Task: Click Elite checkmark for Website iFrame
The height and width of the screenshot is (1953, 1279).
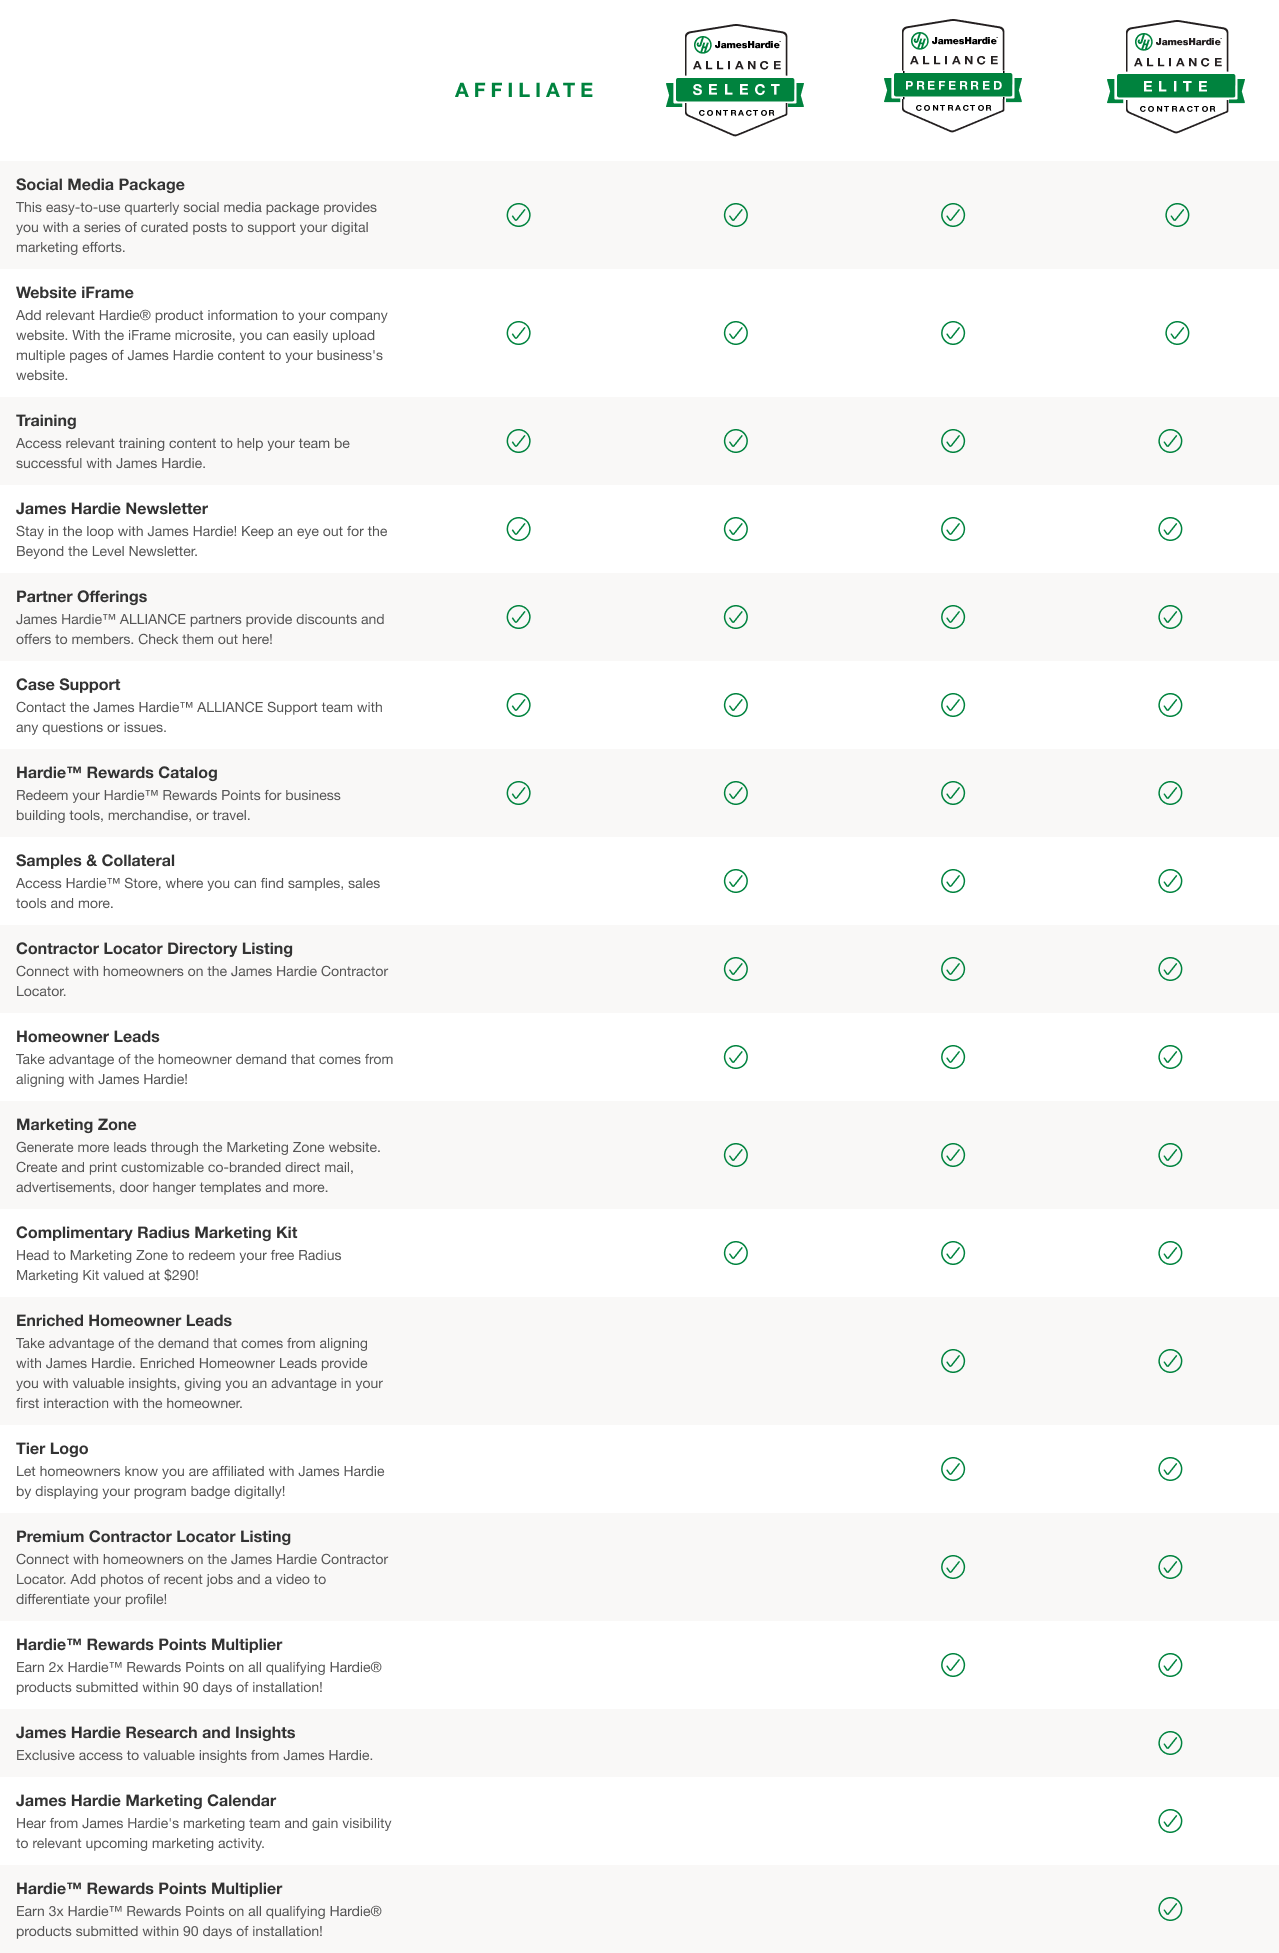Action: pyautogui.click(x=1177, y=333)
